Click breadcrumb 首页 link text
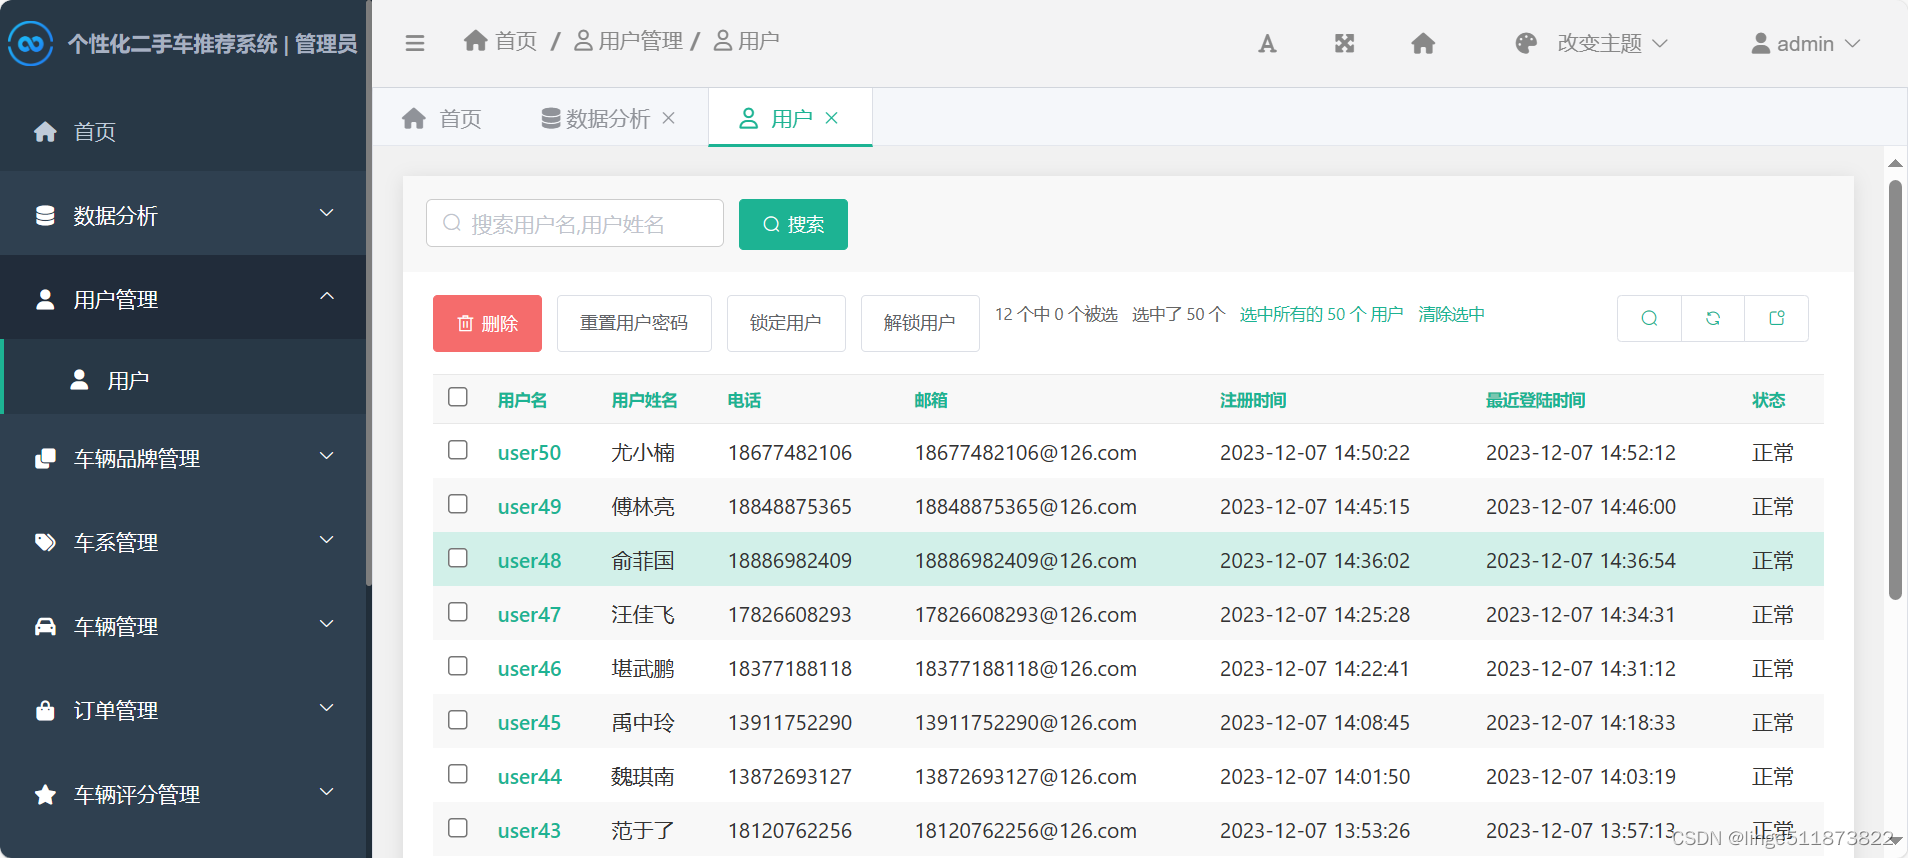Viewport: 1908px width, 858px height. (516, 40)
